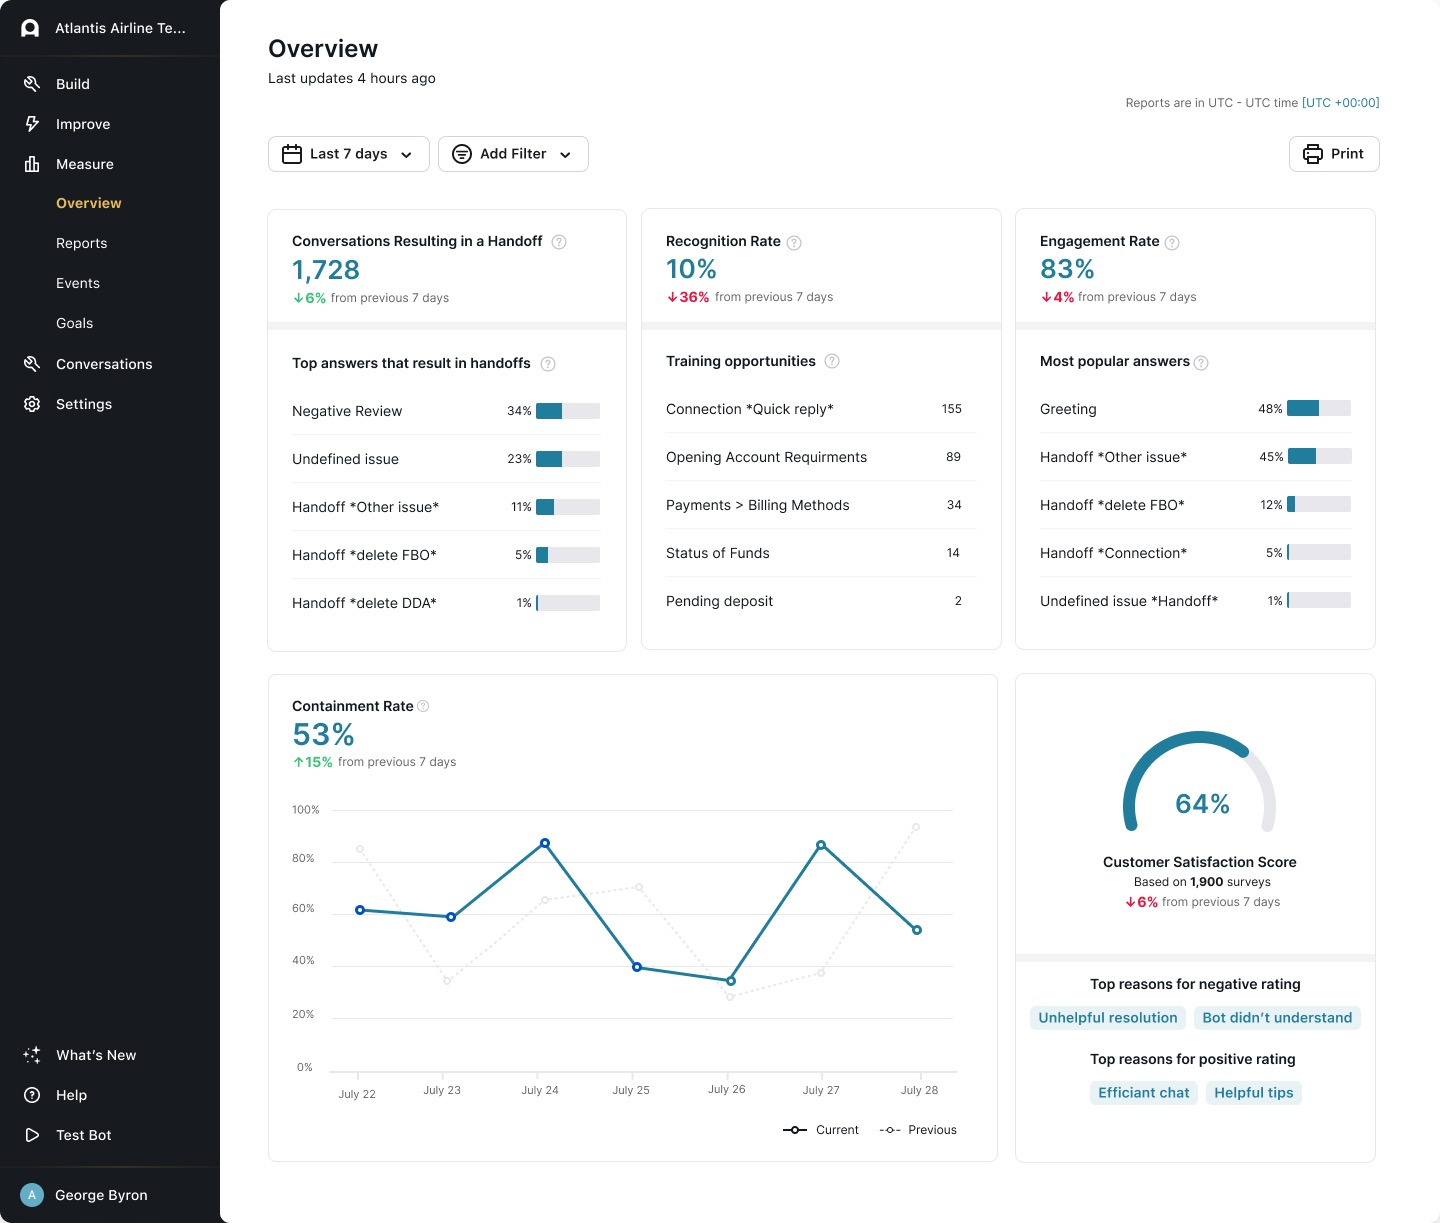Click the Atlantis Airline logo at top
The width and height of the screenshot is (1440, 1223).
click(29, 27)
